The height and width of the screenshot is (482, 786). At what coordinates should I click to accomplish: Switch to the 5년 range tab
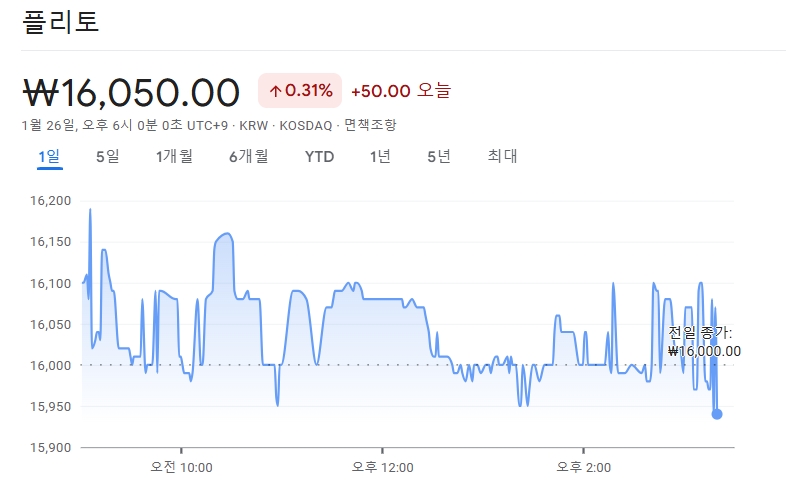[439, 157]
